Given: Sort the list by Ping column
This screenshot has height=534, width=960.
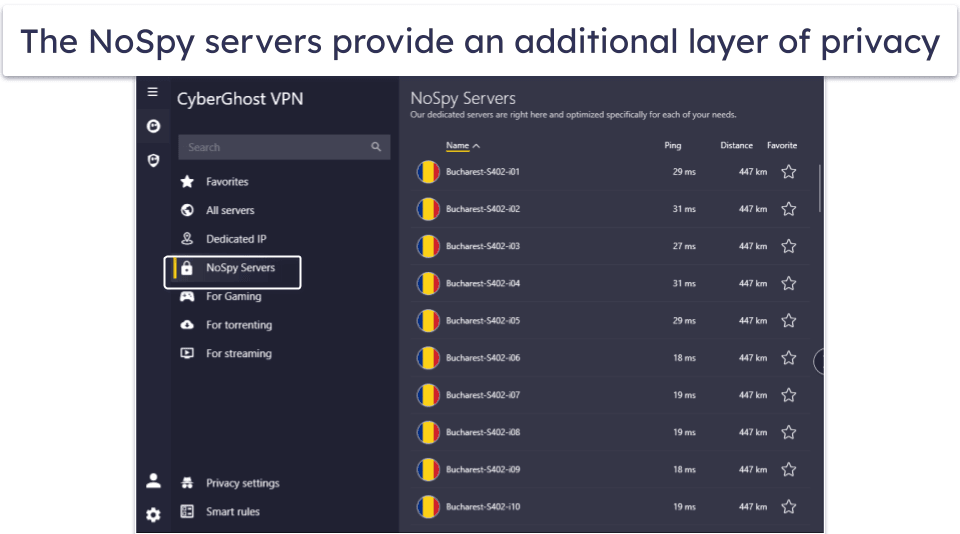Looking at the screenshot, I should click(672, 146).
